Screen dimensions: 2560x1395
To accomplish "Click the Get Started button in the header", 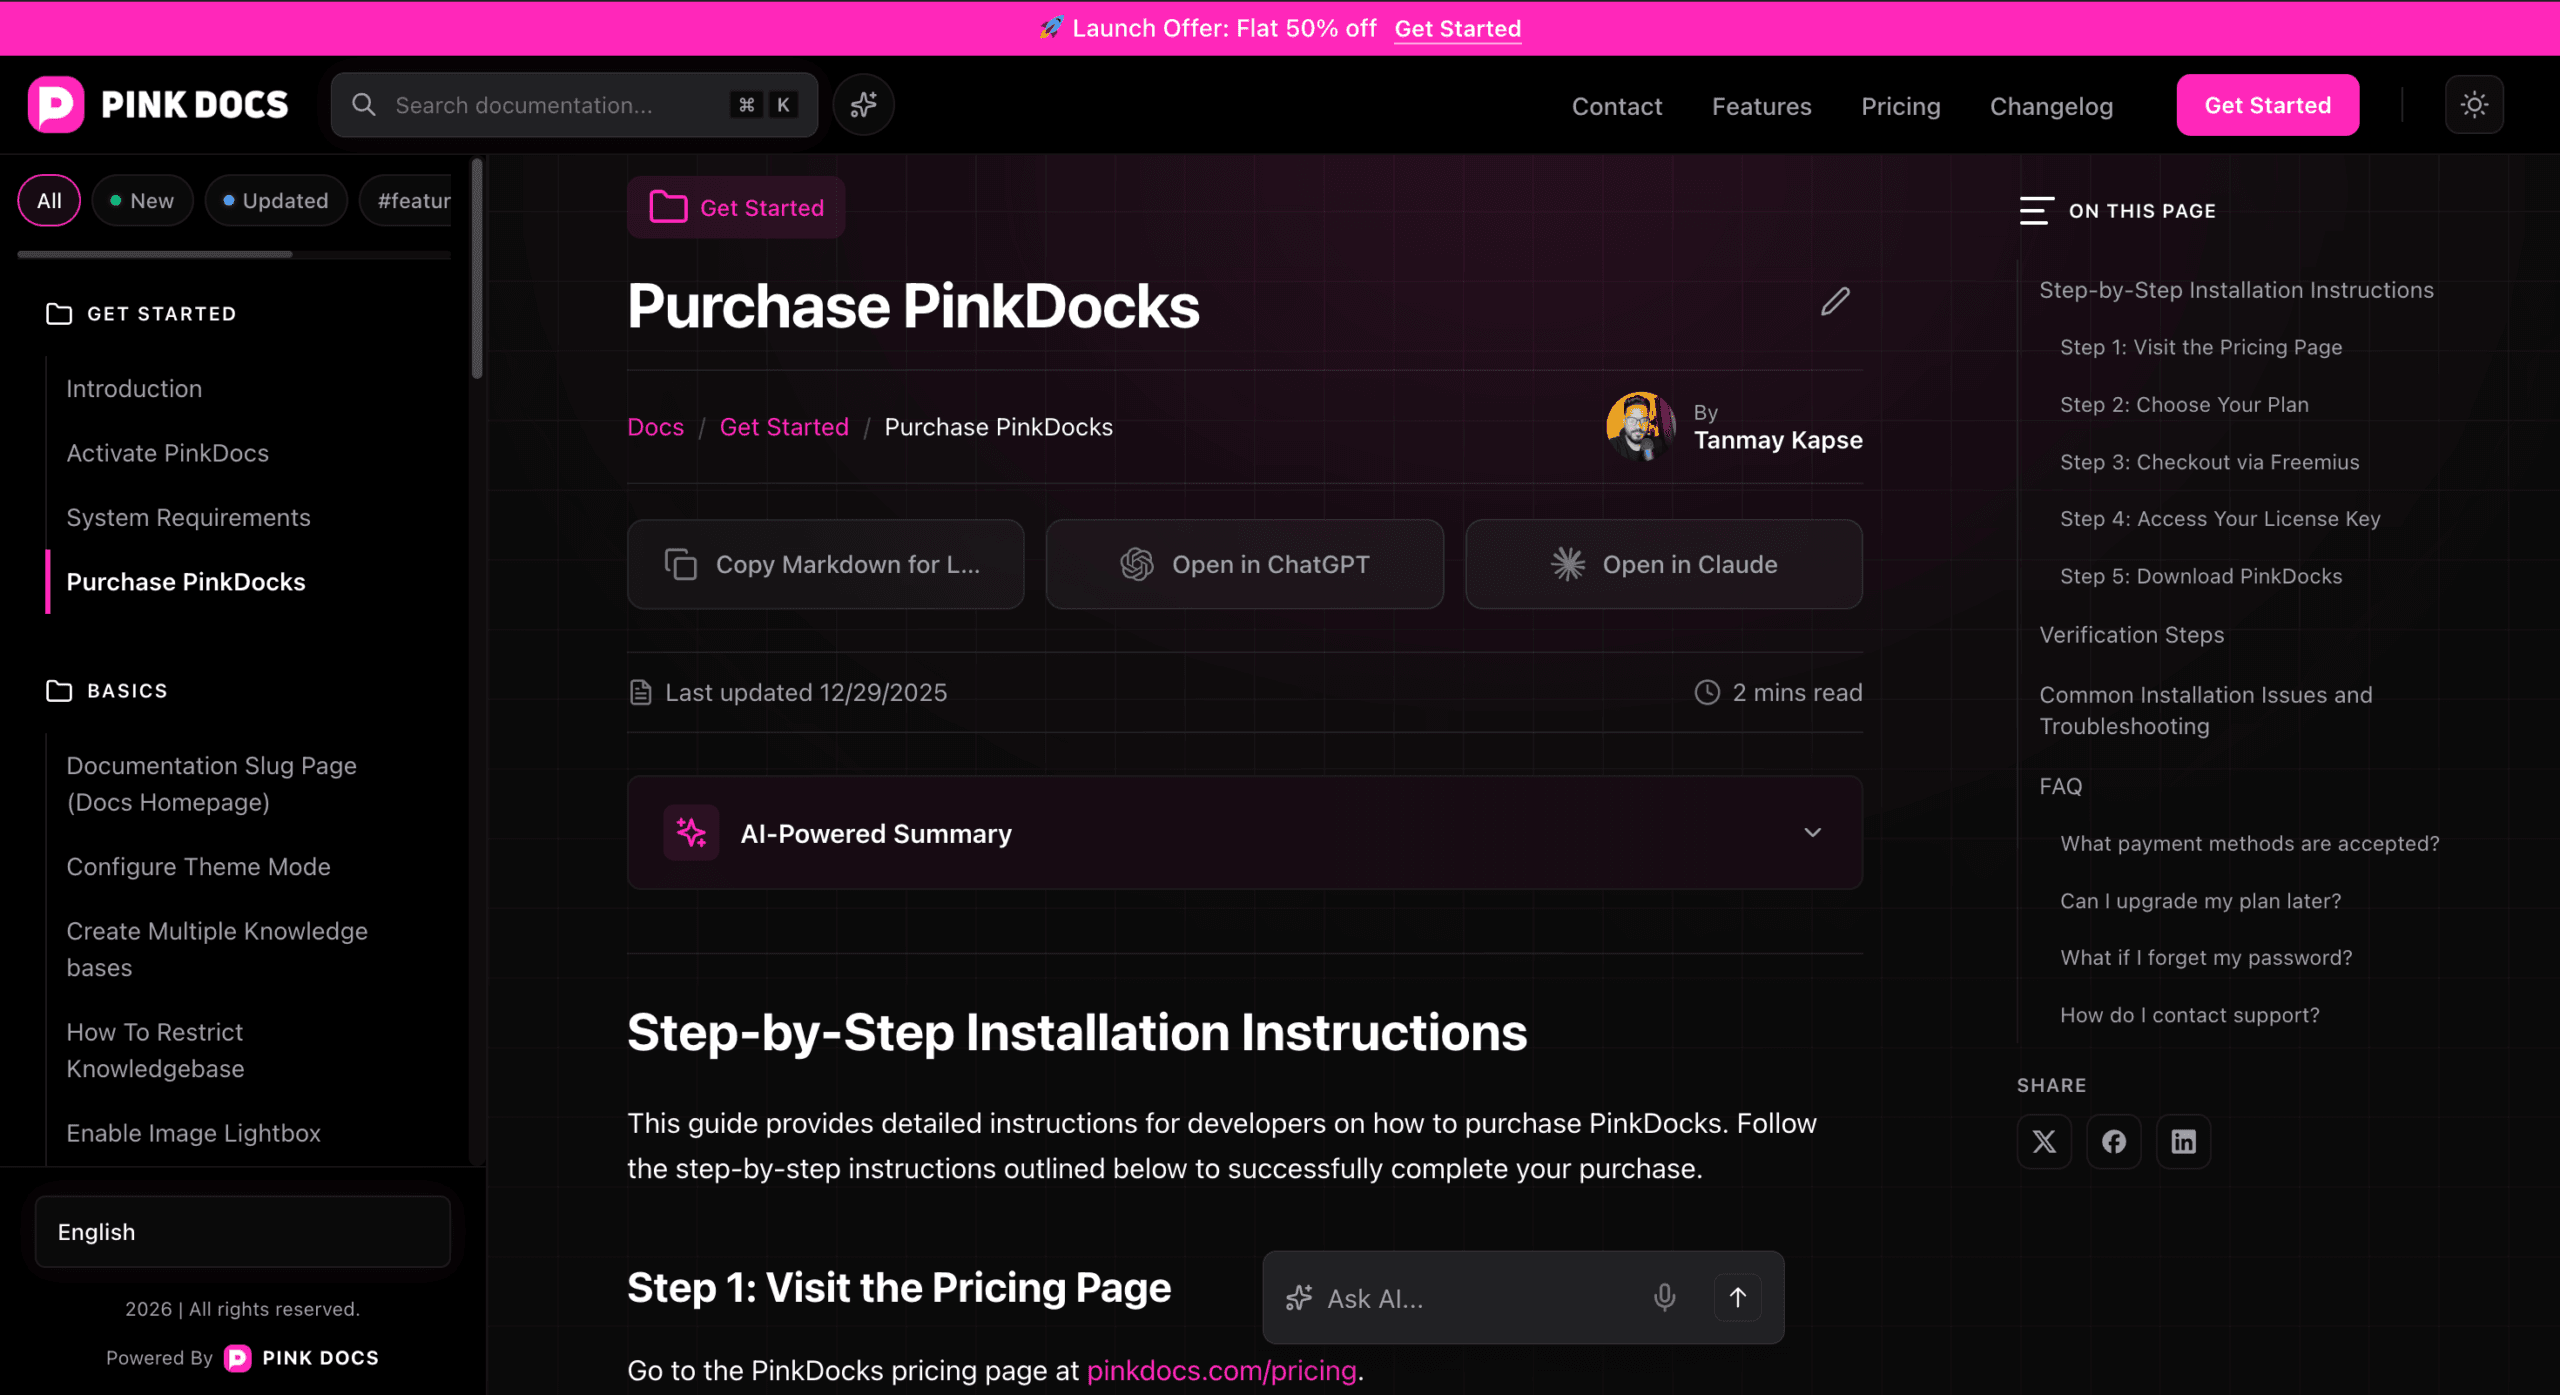I will pyautogui.click(x=2267, y=104).
